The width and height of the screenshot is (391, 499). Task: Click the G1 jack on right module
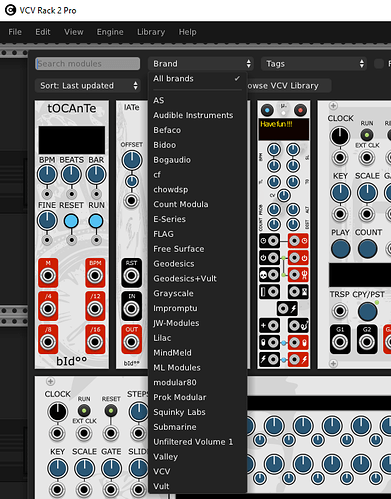pos(340,342)
